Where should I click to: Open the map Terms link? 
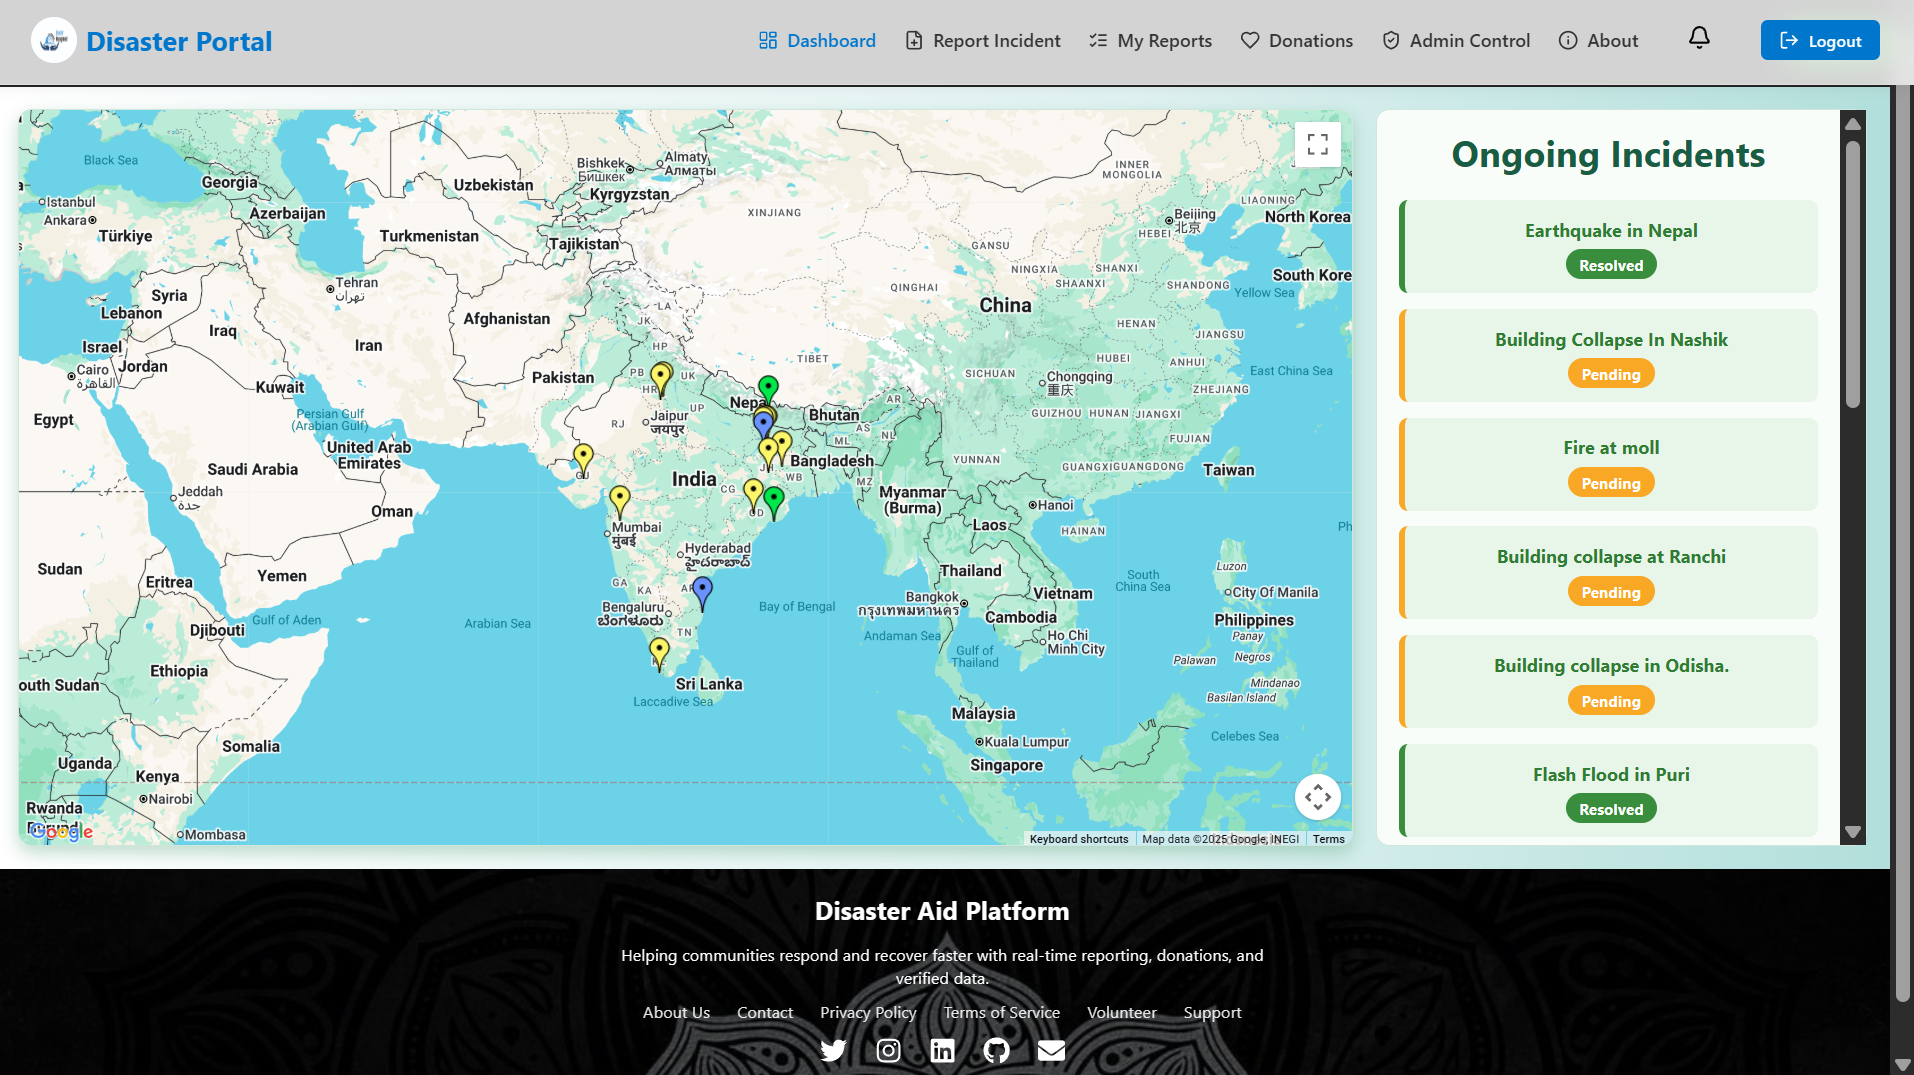[1328, 839]
